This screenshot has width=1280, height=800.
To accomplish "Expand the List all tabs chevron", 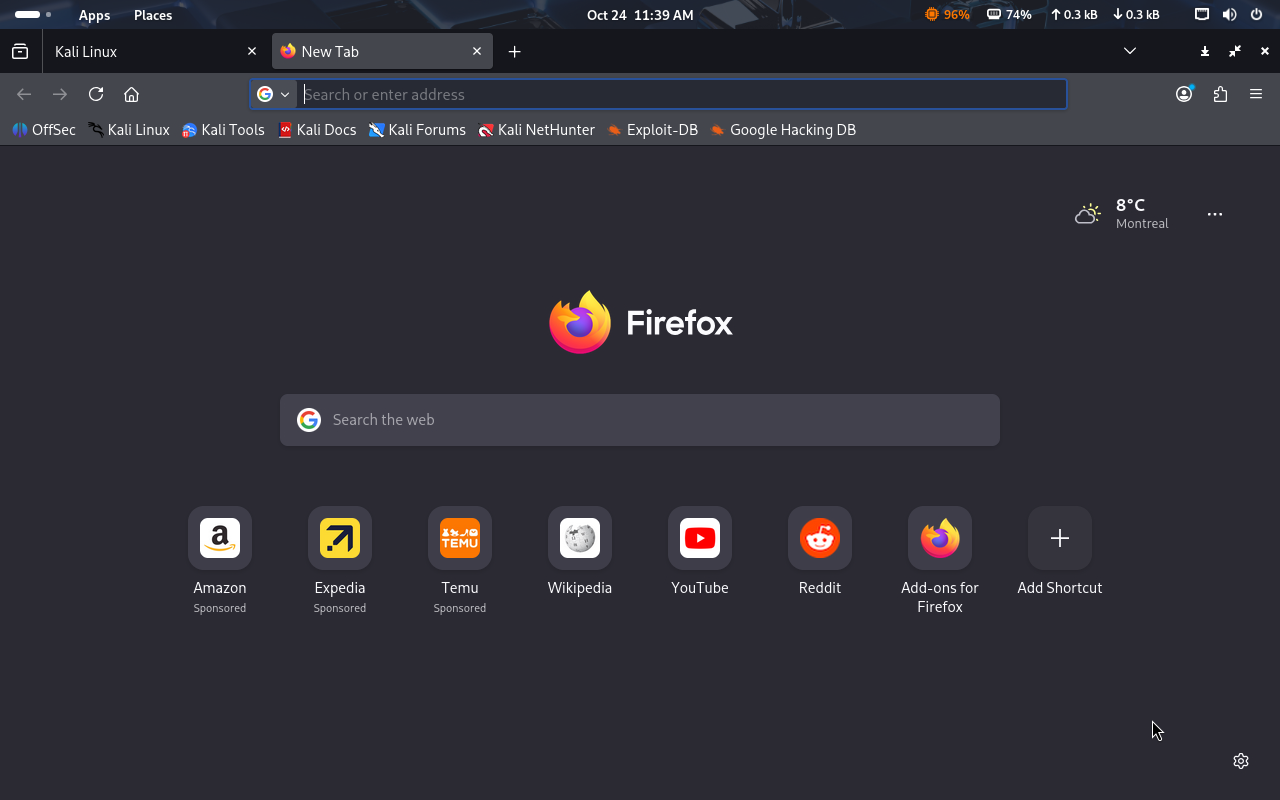I will tap(1130, 51).
